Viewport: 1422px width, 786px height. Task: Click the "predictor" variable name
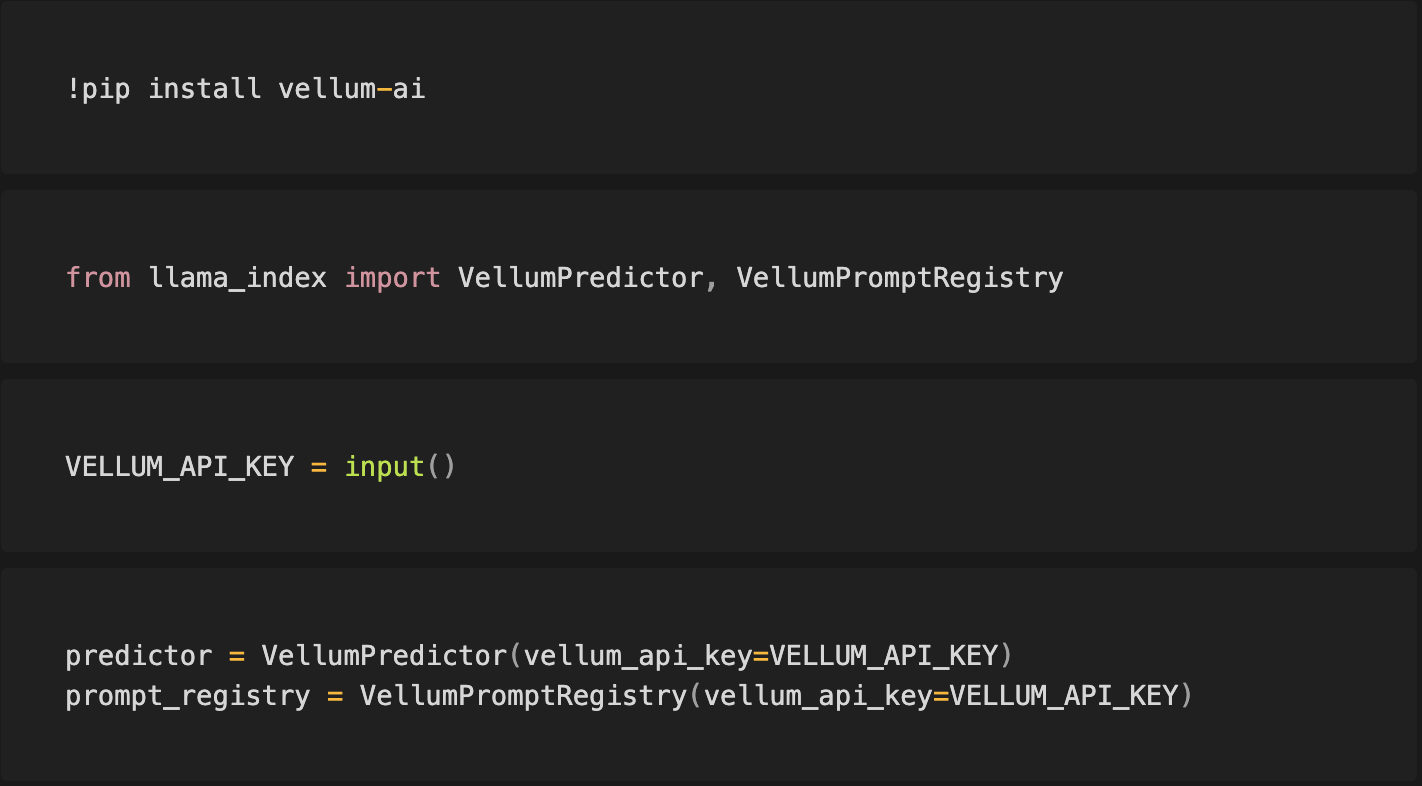tap(139, 656)
